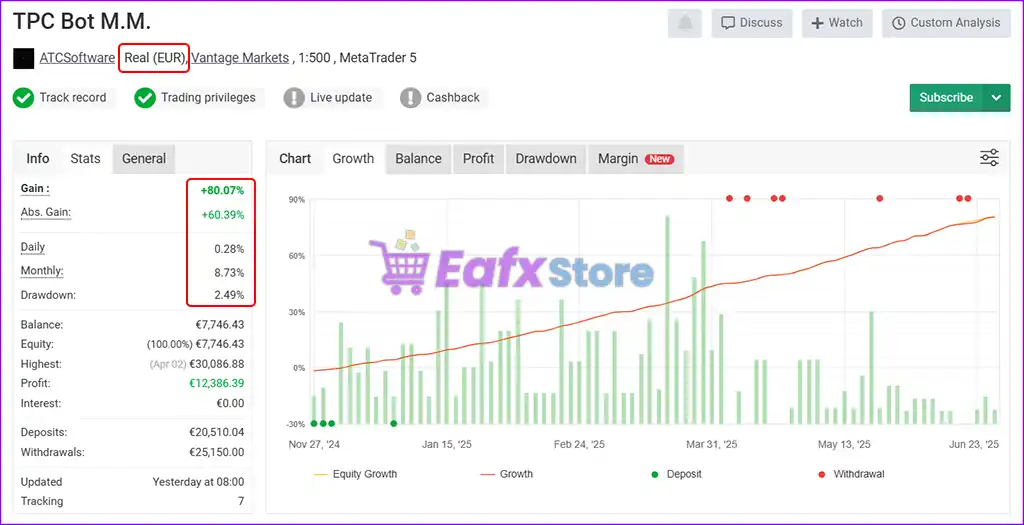Expand the Subscribe dropdown arrow

(996, 97)
